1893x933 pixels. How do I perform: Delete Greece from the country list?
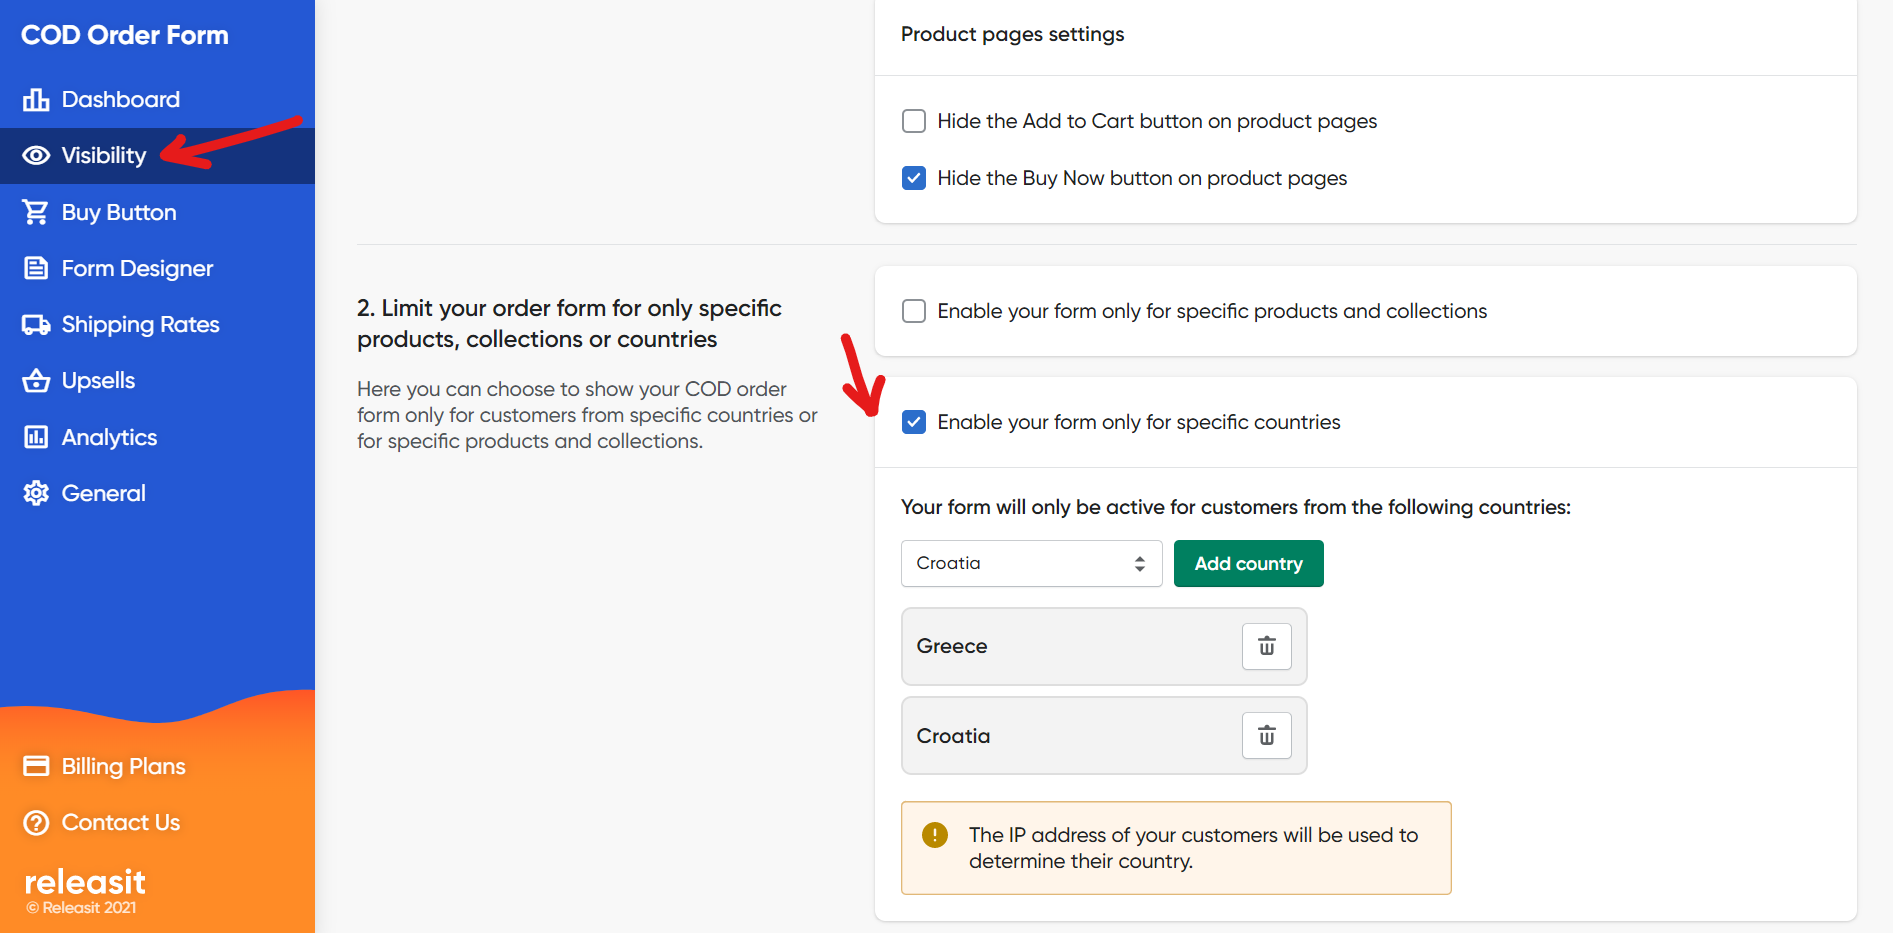(x=1266, y=646)
